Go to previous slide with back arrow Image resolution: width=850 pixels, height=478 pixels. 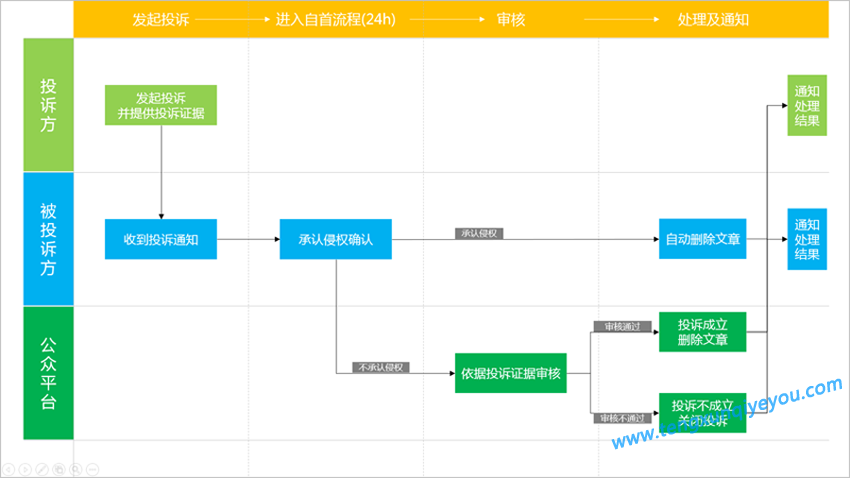[x=9, y=469]
